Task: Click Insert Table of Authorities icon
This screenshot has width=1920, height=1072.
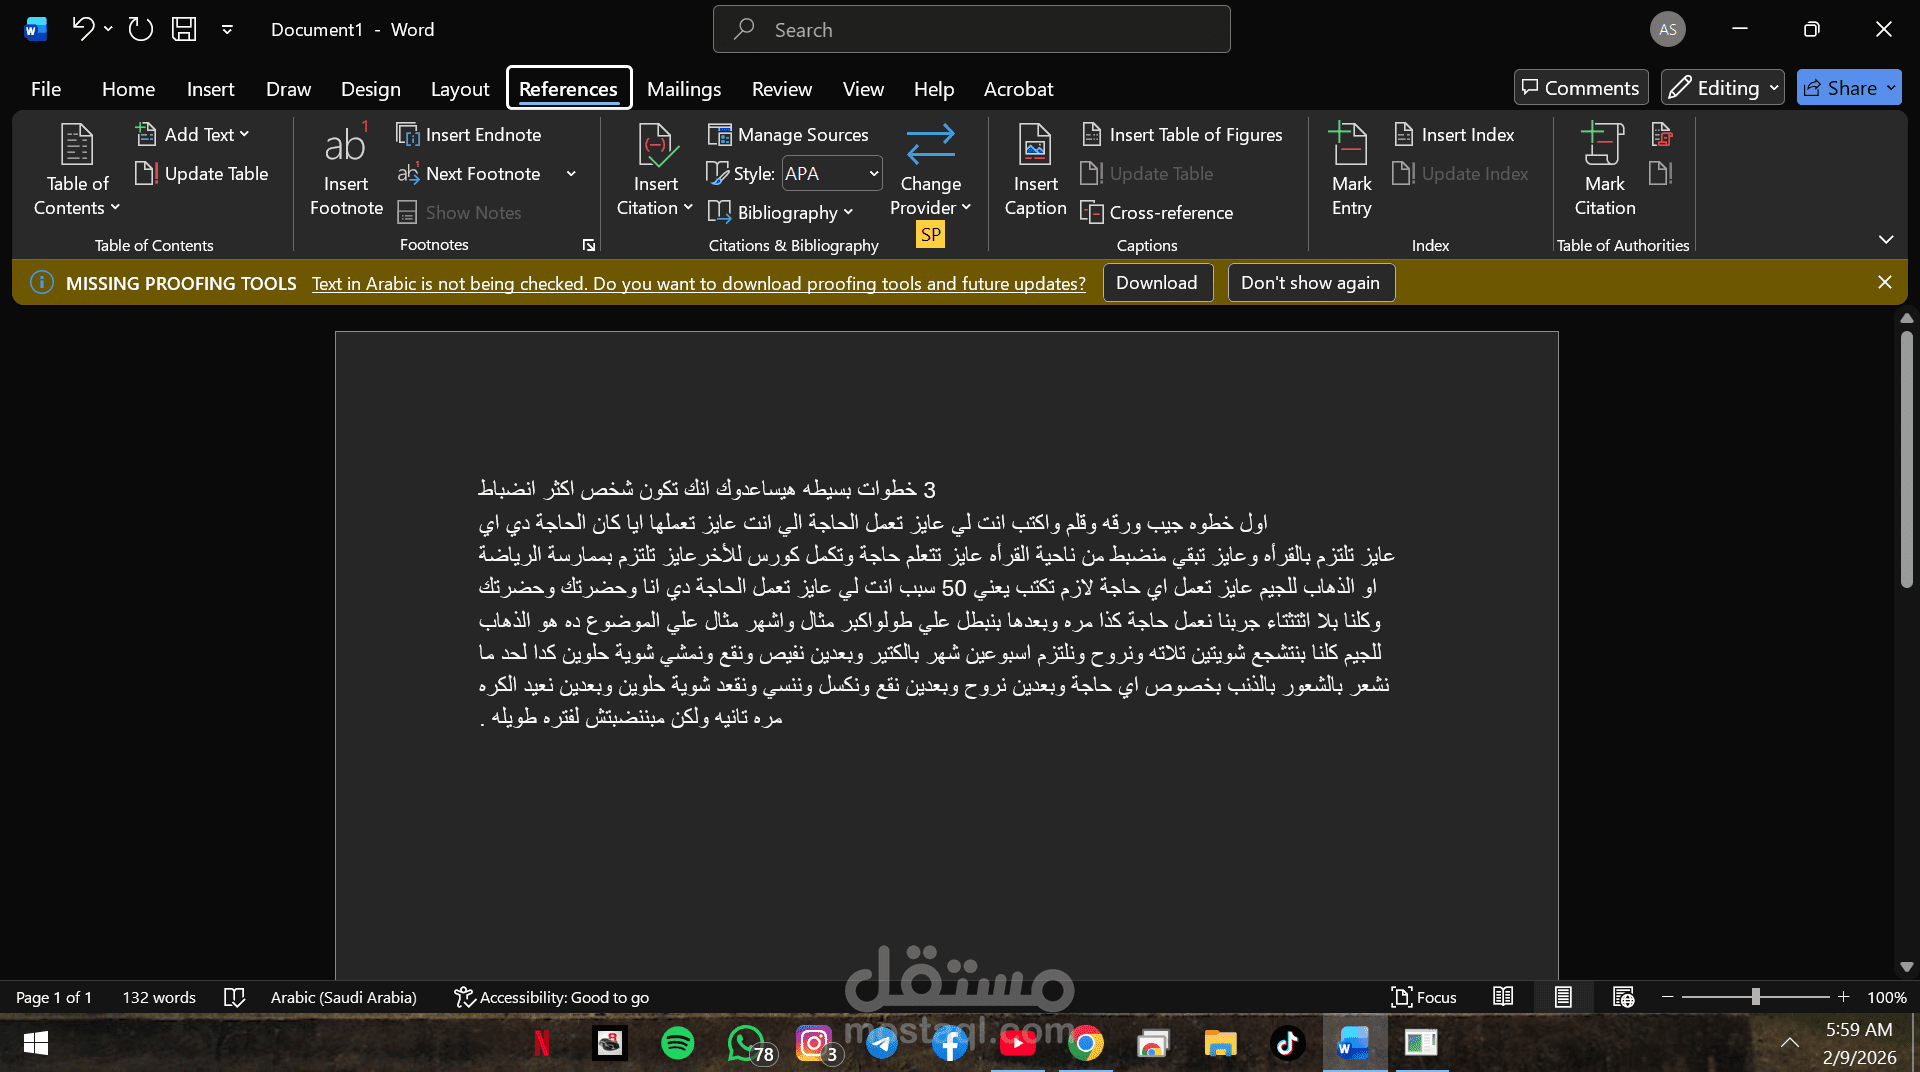Action: pos(1662,134)
